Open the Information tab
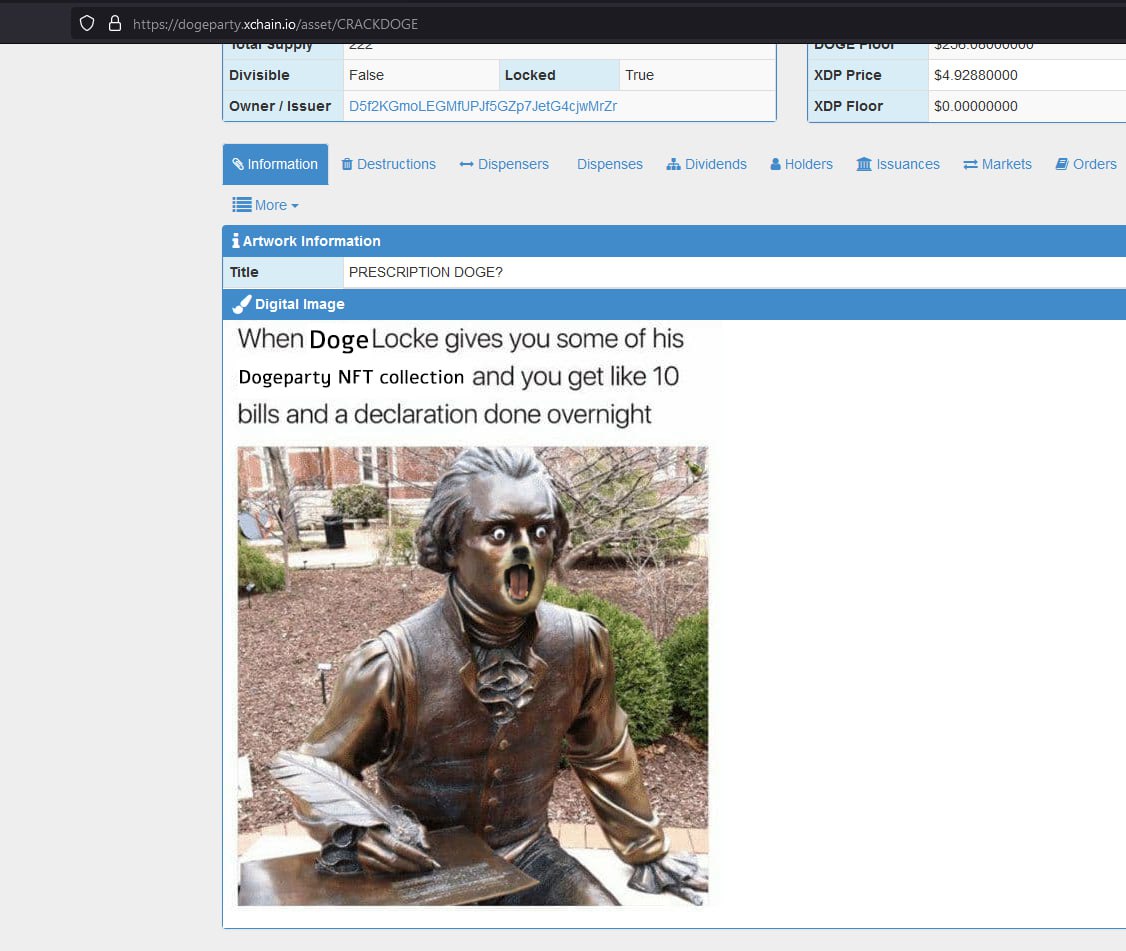1126x951 pixels. [x=275, y=164]
